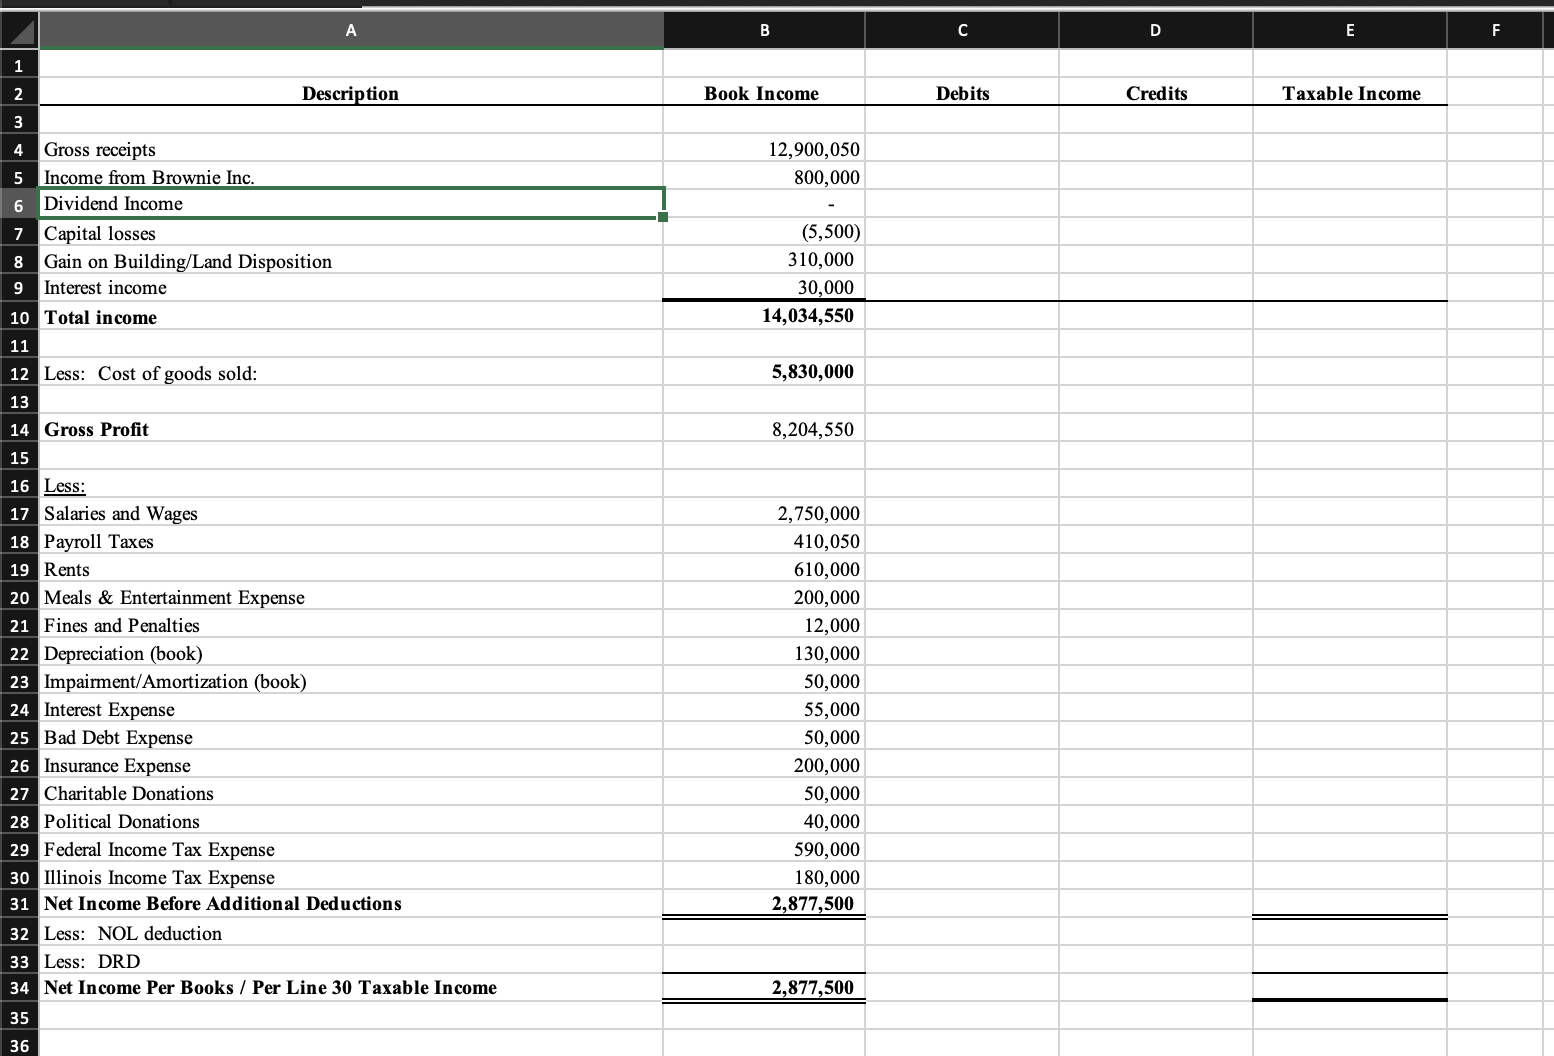1554x1056 pixels.
Task: Select column header E labeled Taxable Income
Action: (1349, 29)
